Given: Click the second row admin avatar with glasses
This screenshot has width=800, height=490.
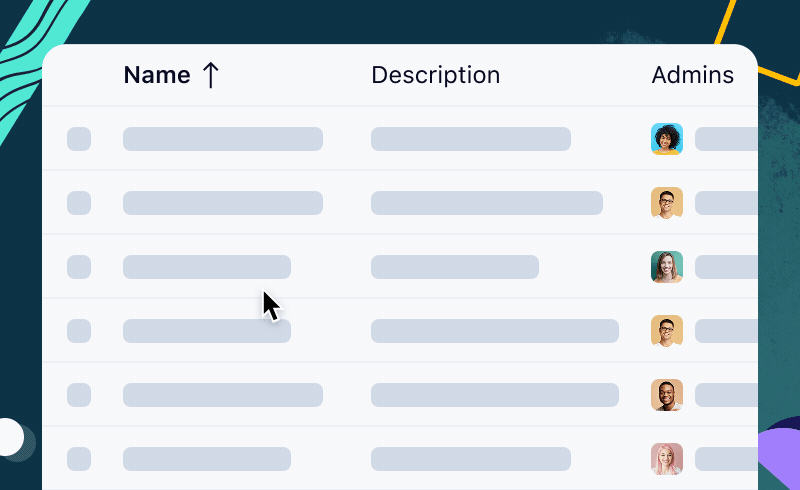Looking at the screenshot, I should click(667, 203).
